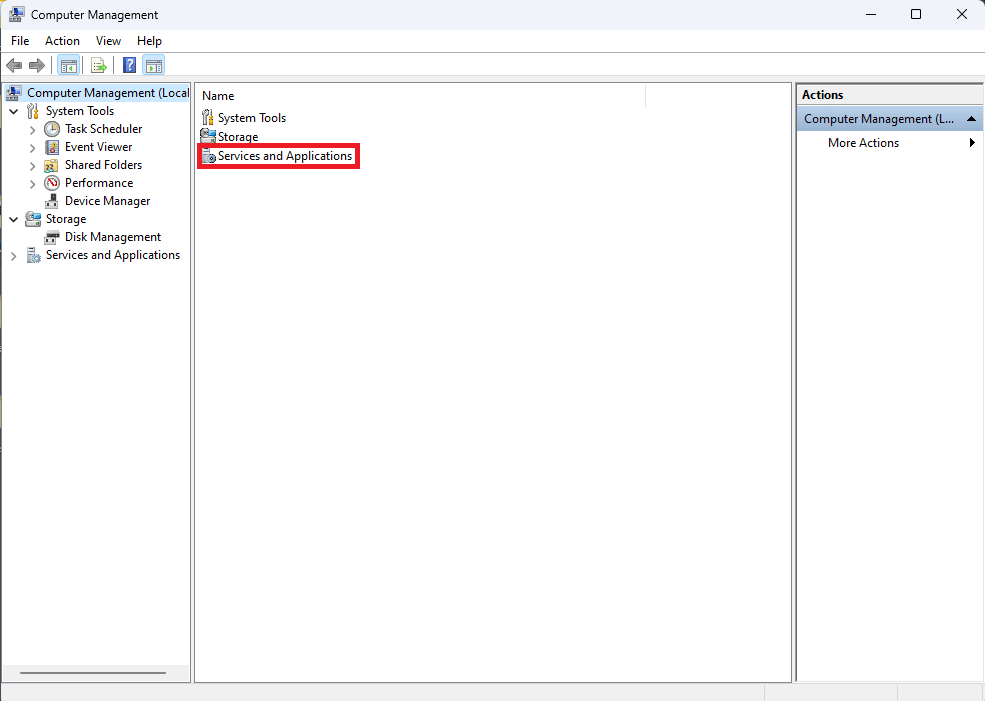
Task: Click Services and Applications icon in tree
Action: 33,255
